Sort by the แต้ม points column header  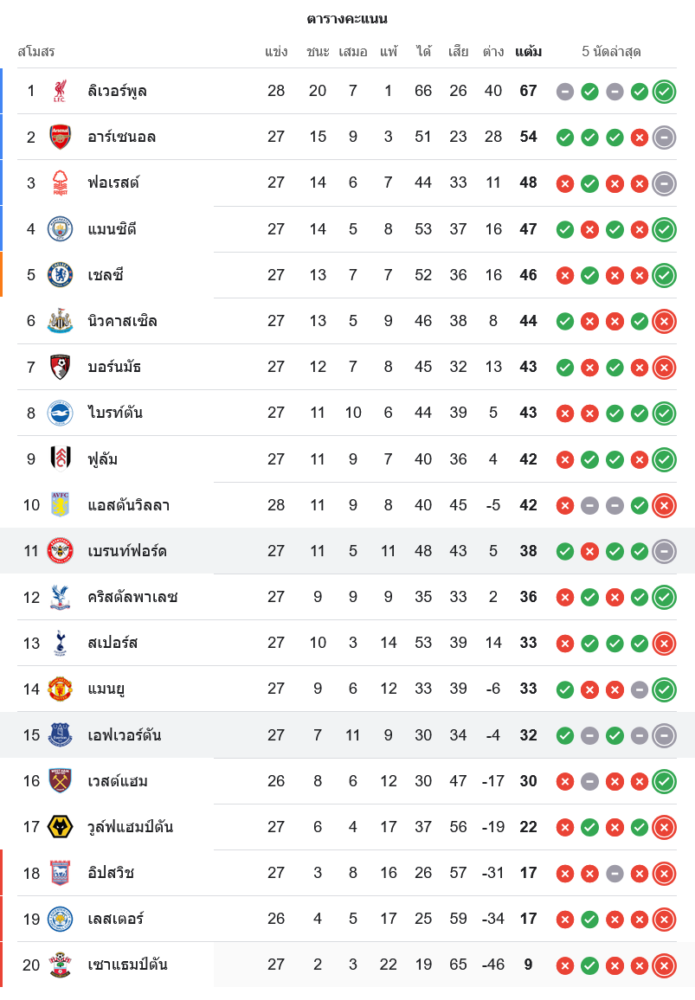tap(529, 51)
